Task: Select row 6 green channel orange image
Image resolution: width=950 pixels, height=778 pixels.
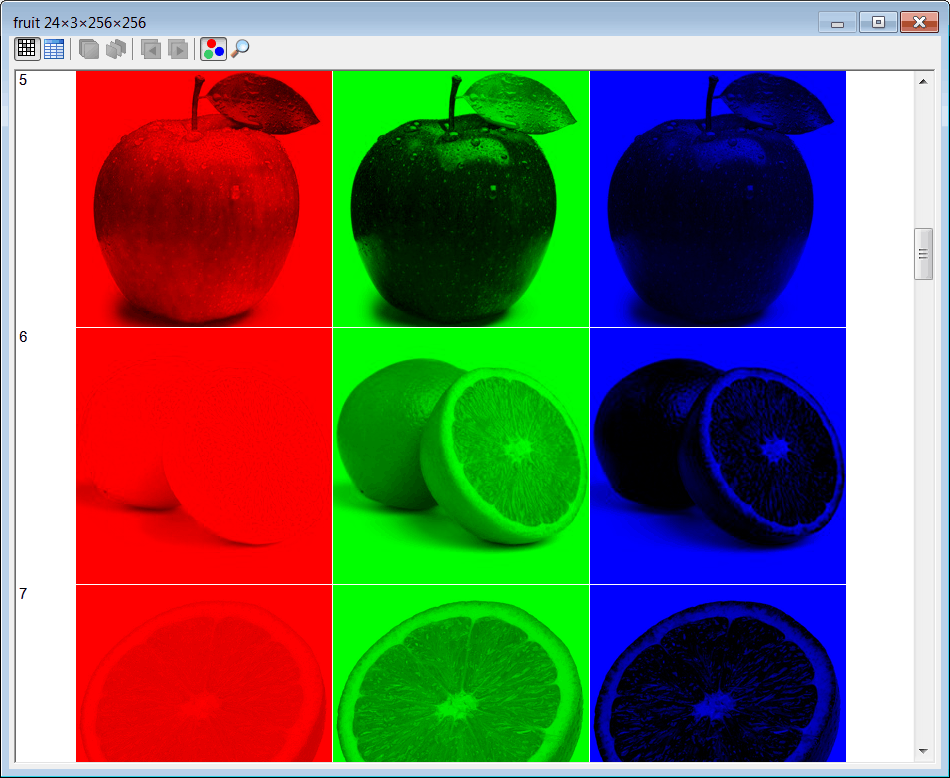Action: tap(461, 456)
